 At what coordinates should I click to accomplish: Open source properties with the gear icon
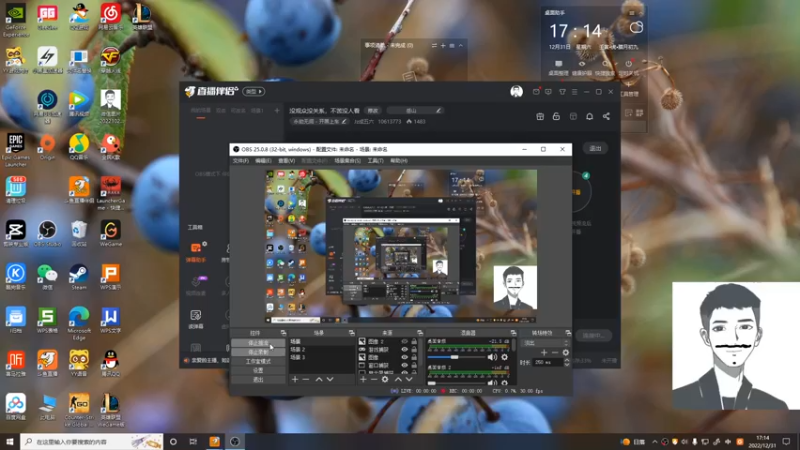(x=385, y=380)
